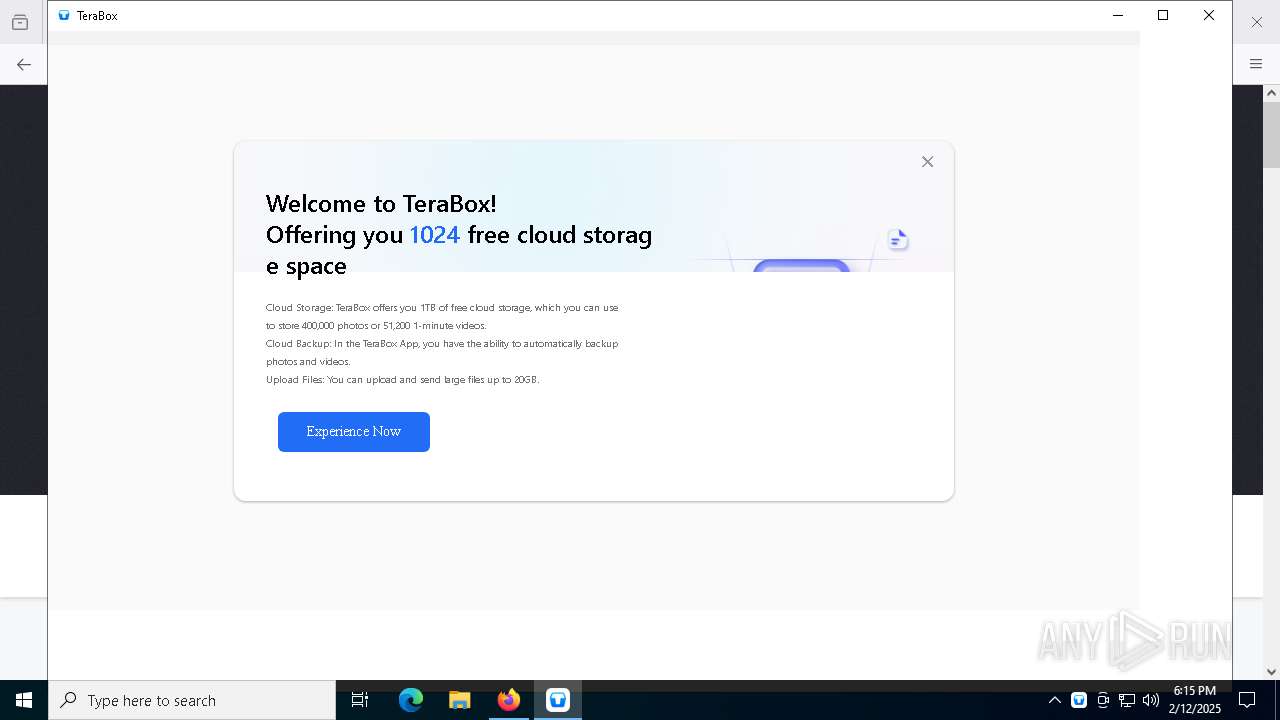1280x720 pixels.
Task: Maximize the TeraBox window
Action: click(1163, 15)
